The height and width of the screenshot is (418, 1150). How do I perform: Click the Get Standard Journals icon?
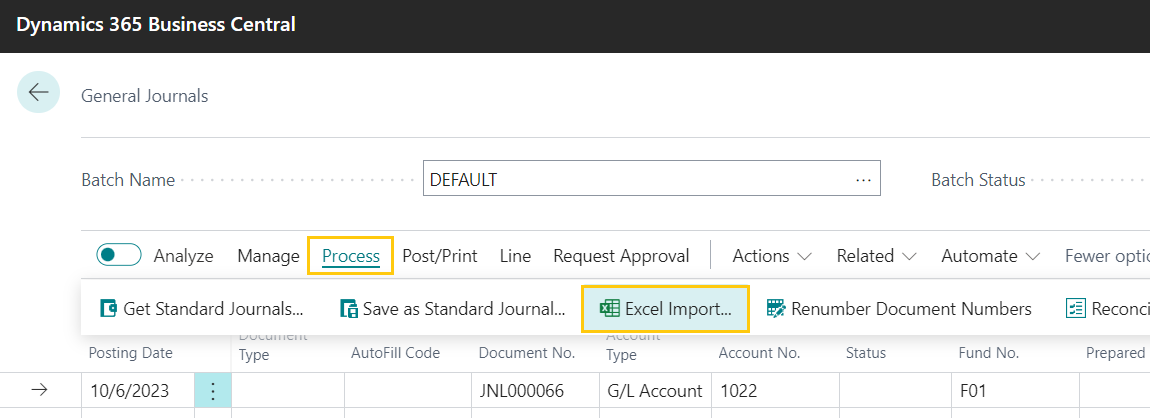click(x=108, y=309)
